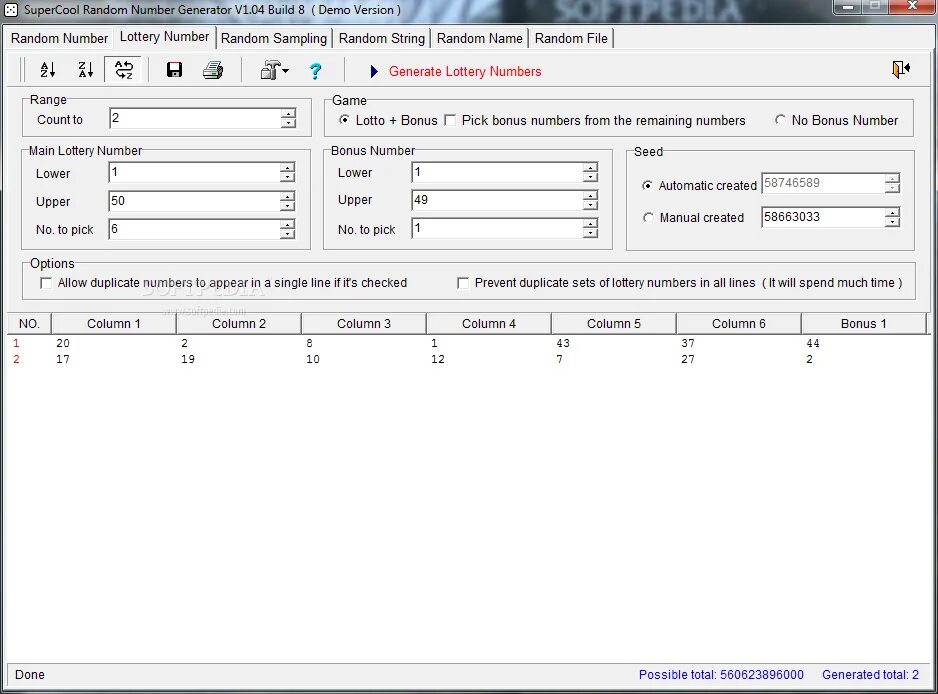Print the generated lottery numbers

pos(213,70)
